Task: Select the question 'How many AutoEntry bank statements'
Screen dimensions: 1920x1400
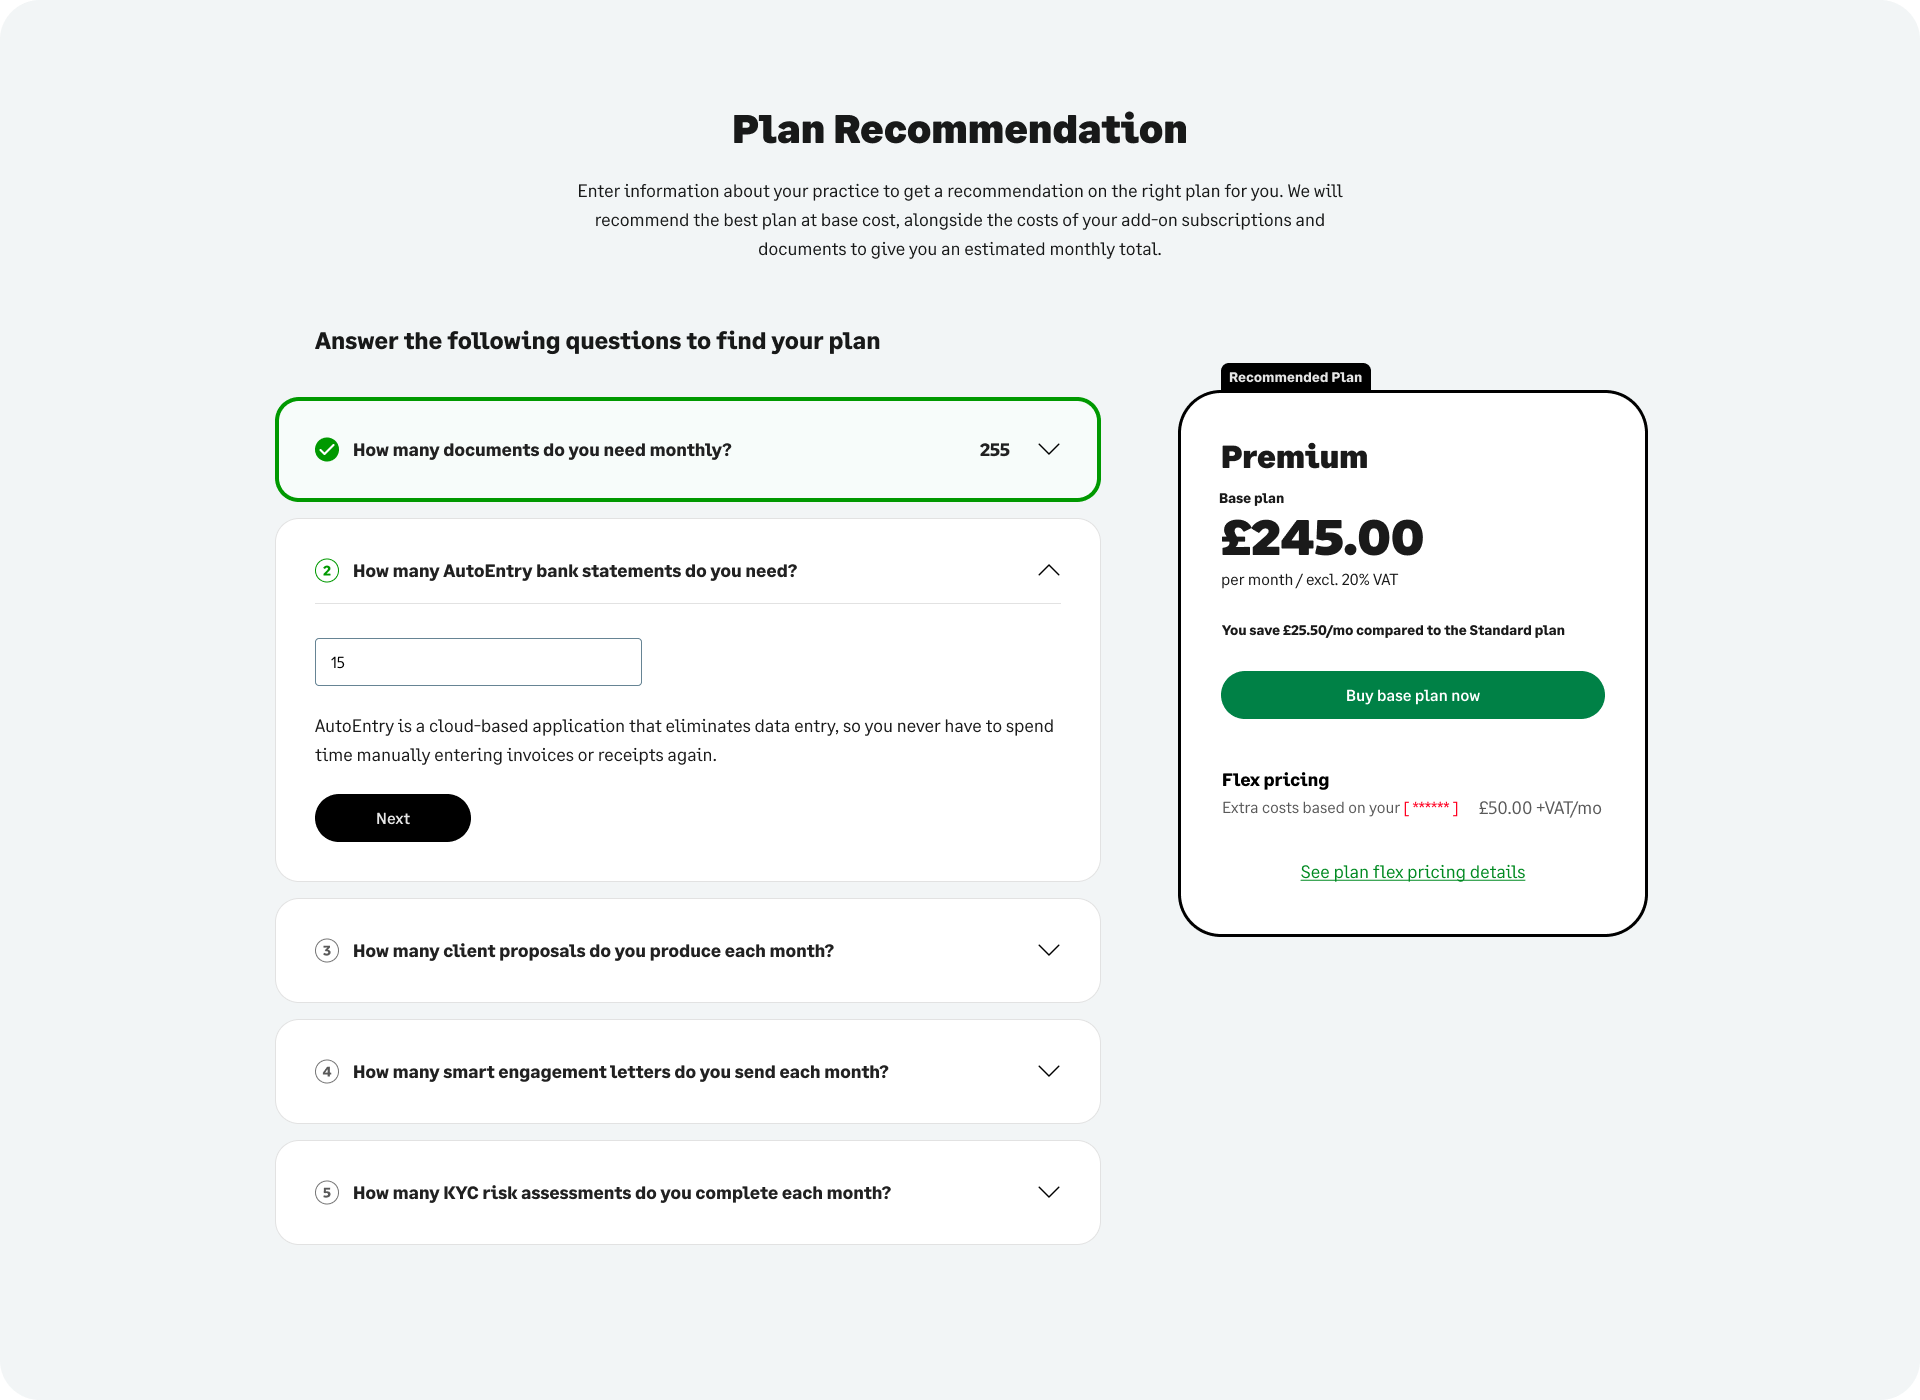Action: (575, 571)
